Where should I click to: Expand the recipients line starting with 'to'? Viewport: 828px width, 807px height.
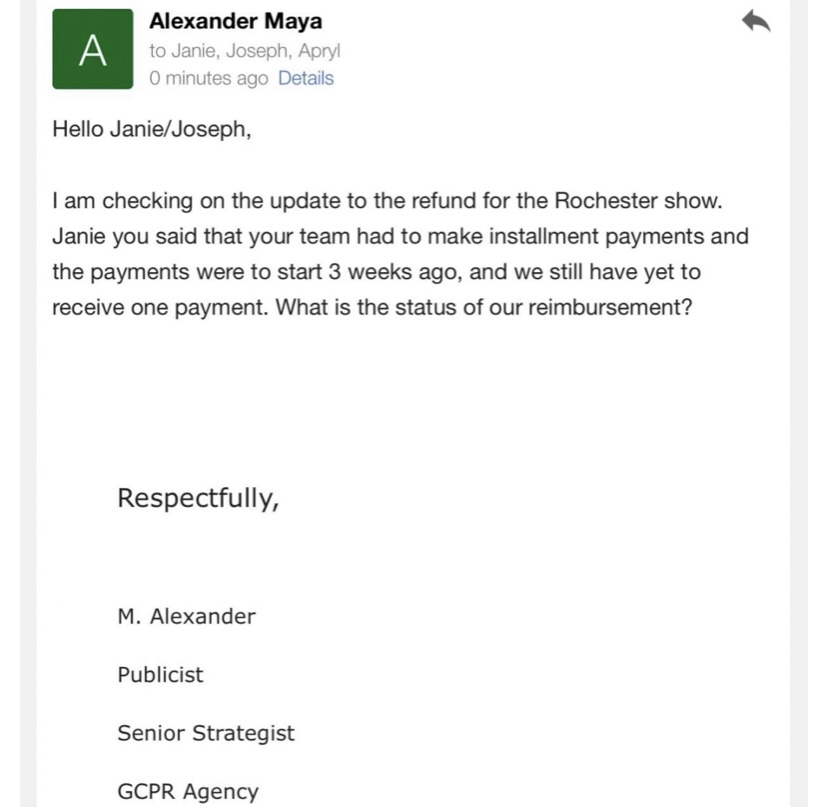pyautogui.click(x=244, y=51)
